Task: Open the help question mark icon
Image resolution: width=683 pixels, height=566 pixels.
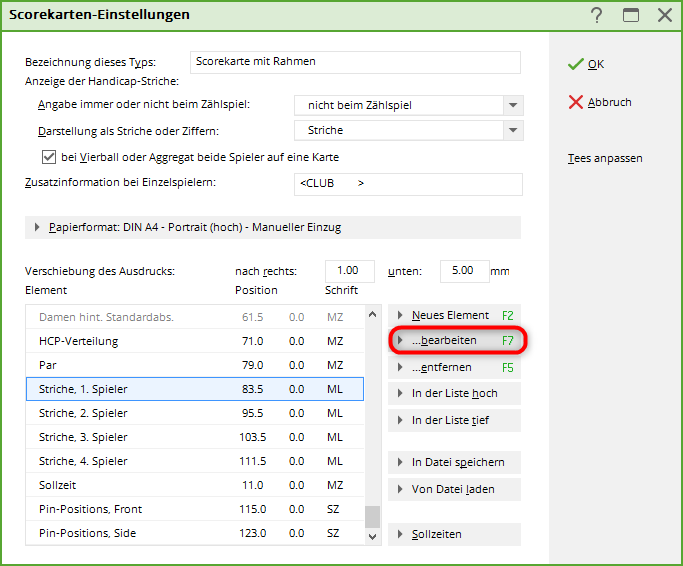Action: pyautogui.click(x=597, y=15)
